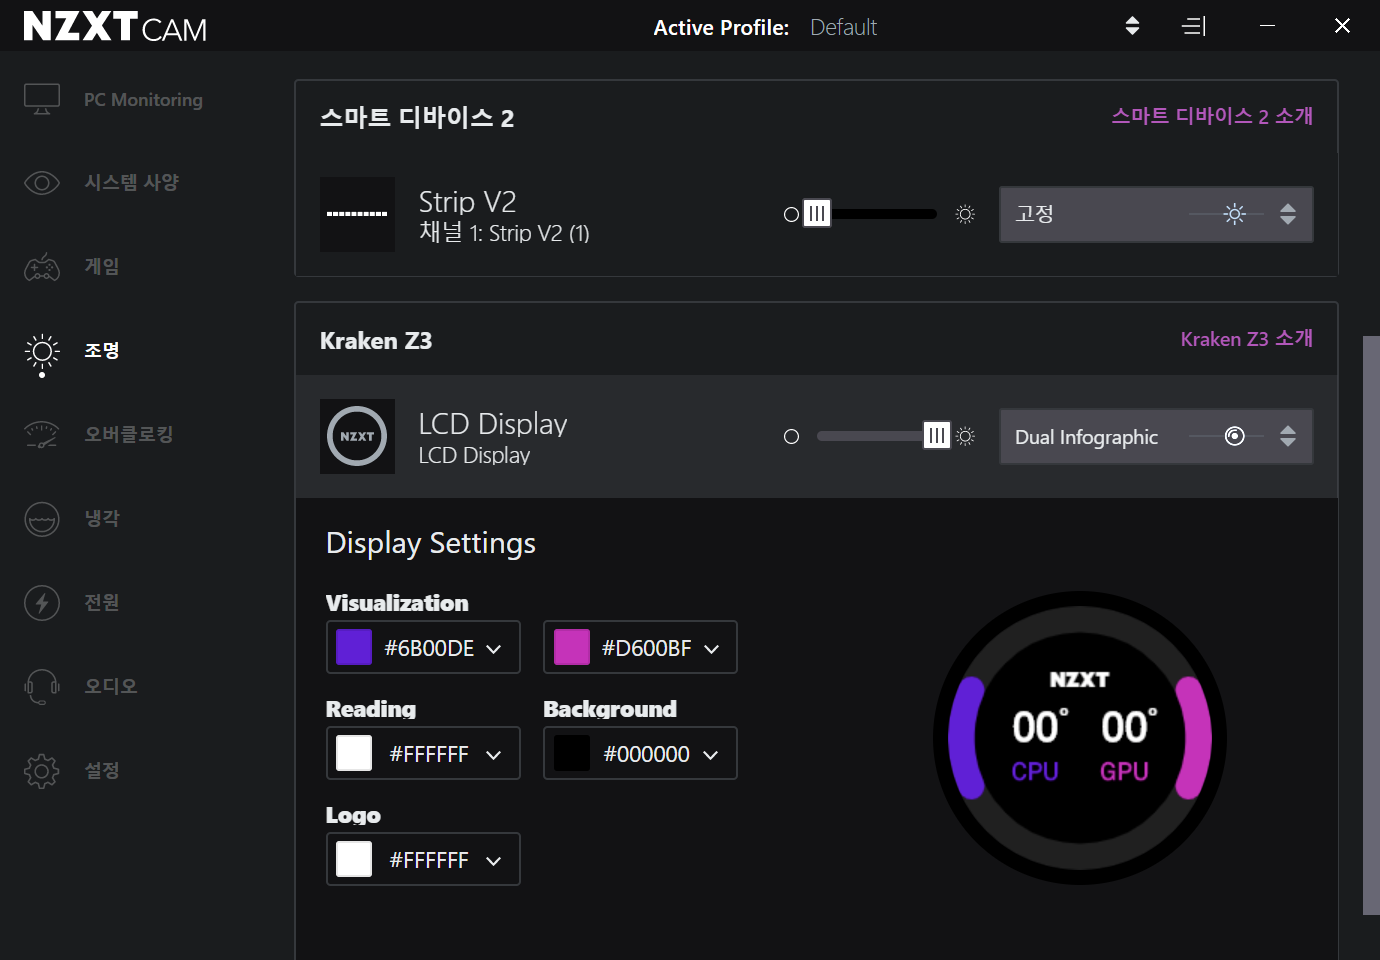
Task: Click LCD Display maximum brightness sun icon
Action: tap(965, 436)
